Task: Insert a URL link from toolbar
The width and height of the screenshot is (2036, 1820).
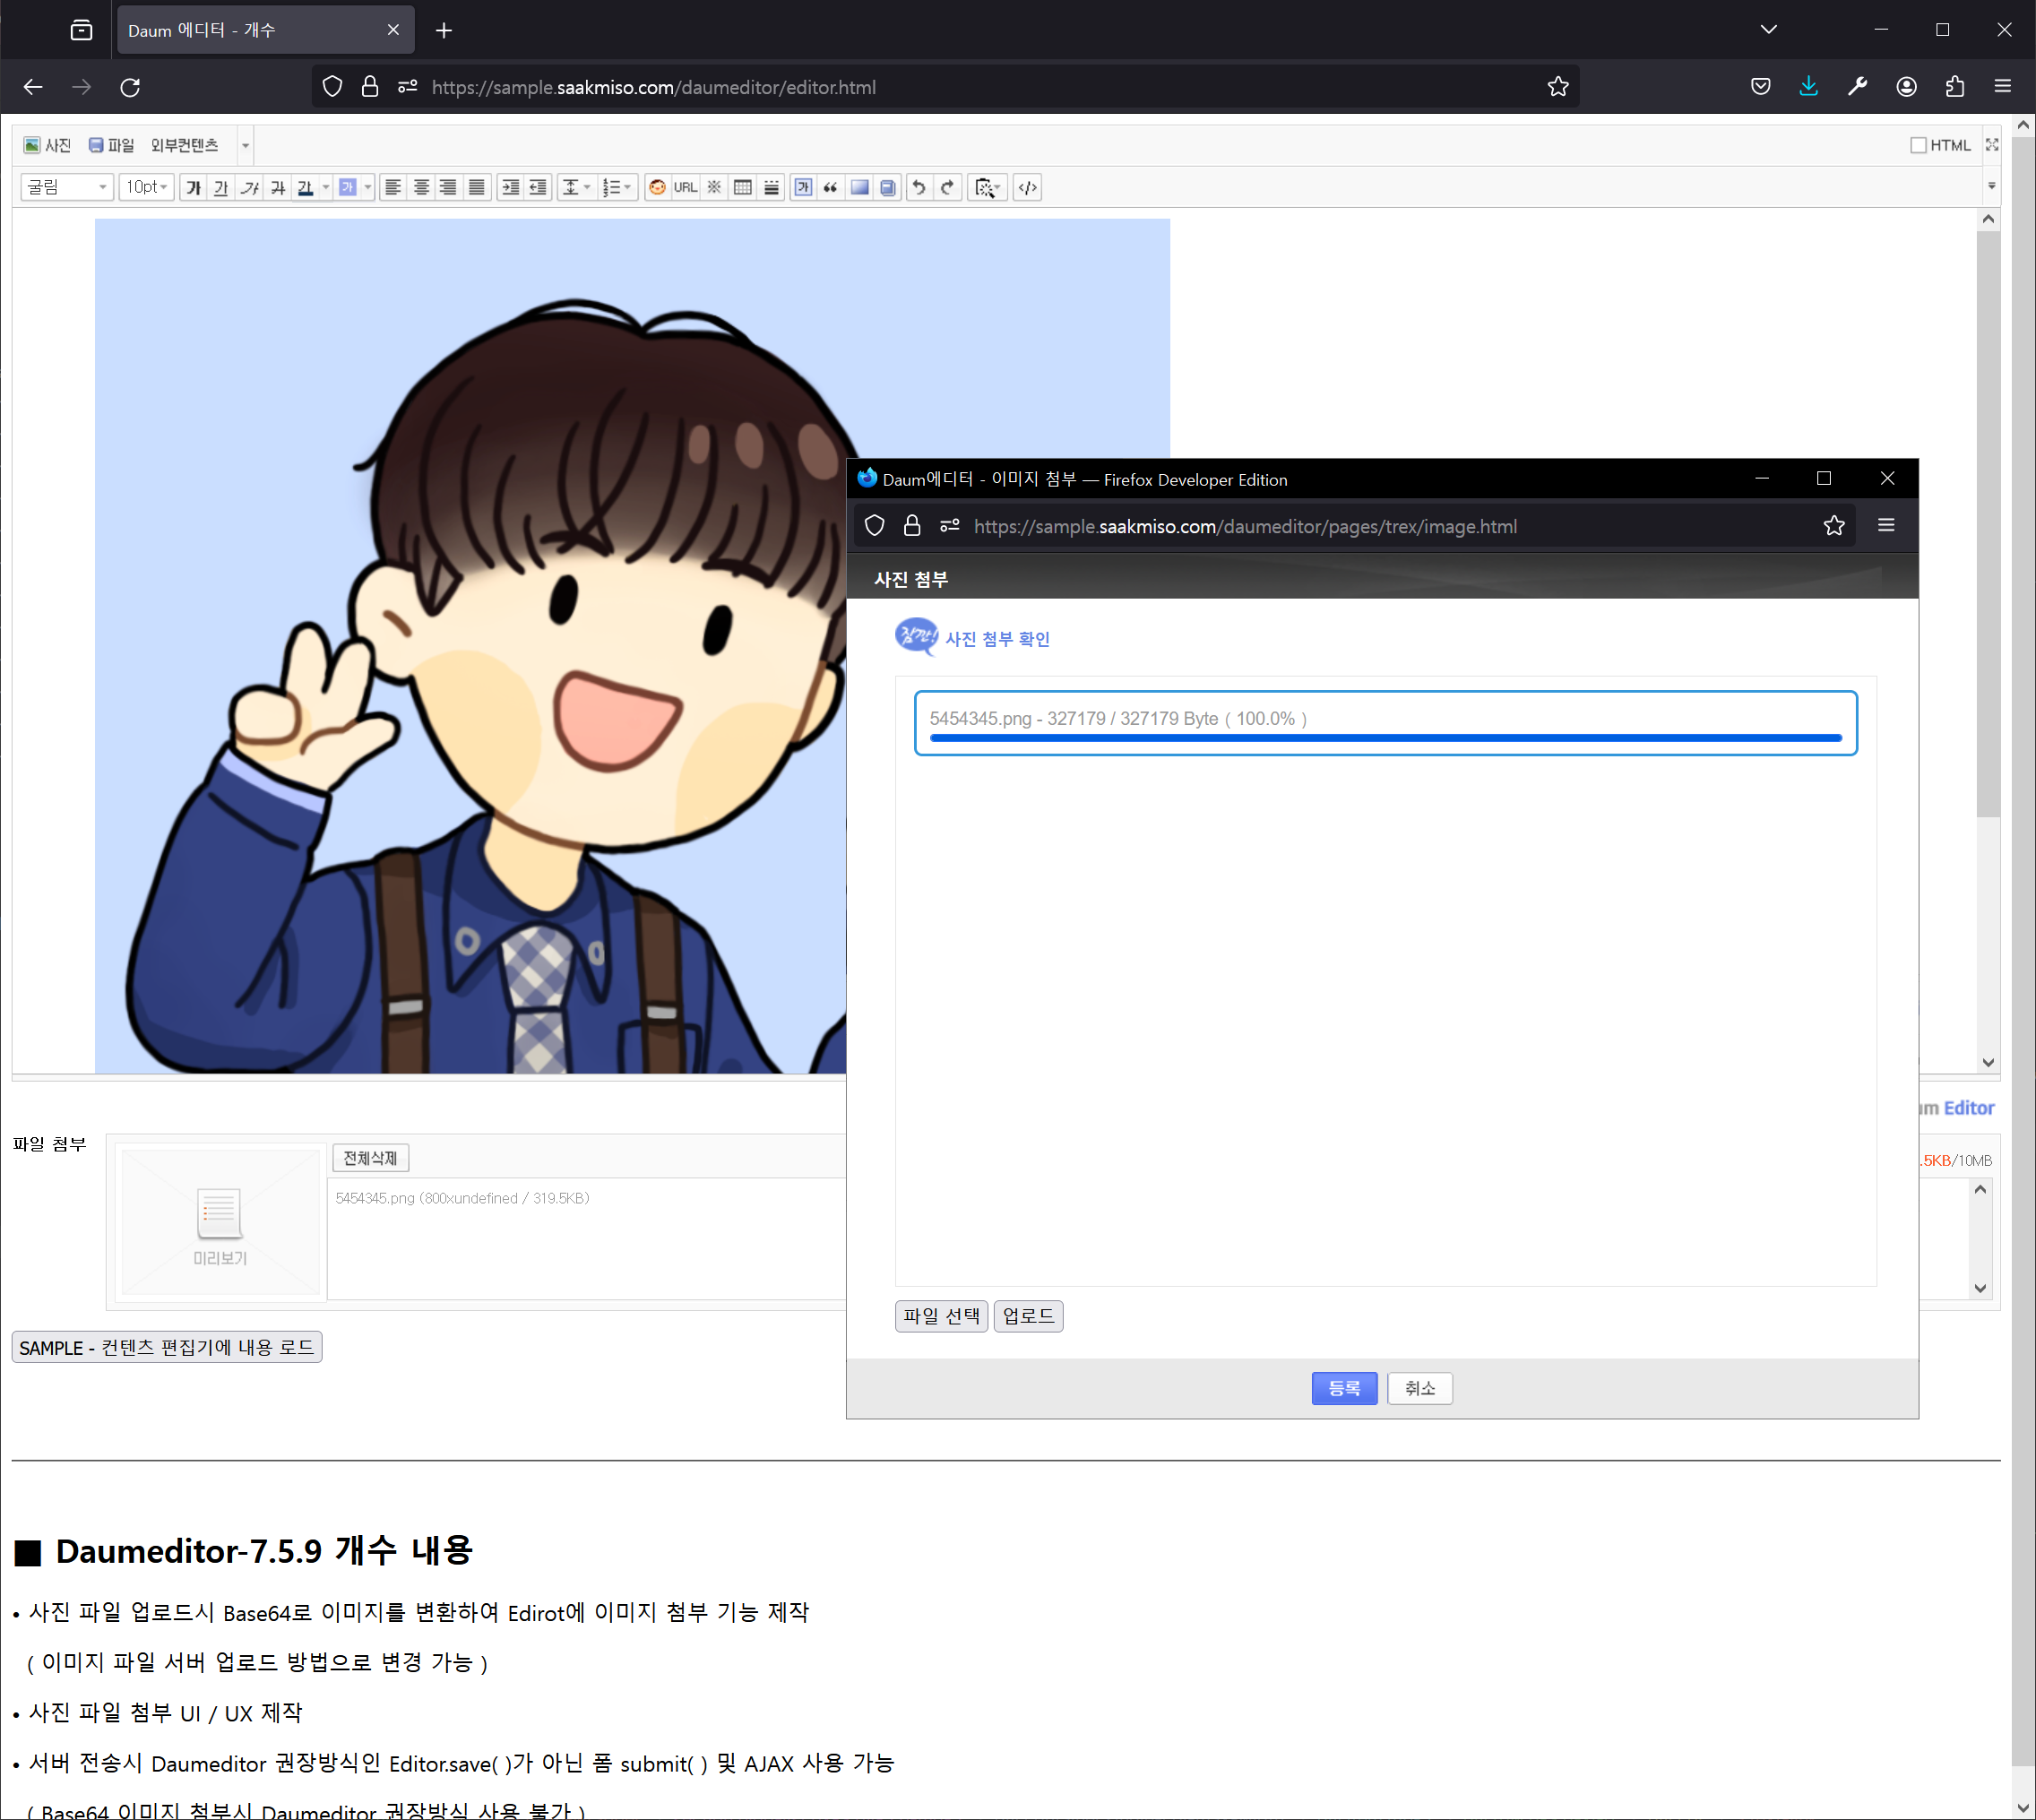Action: 685,187
